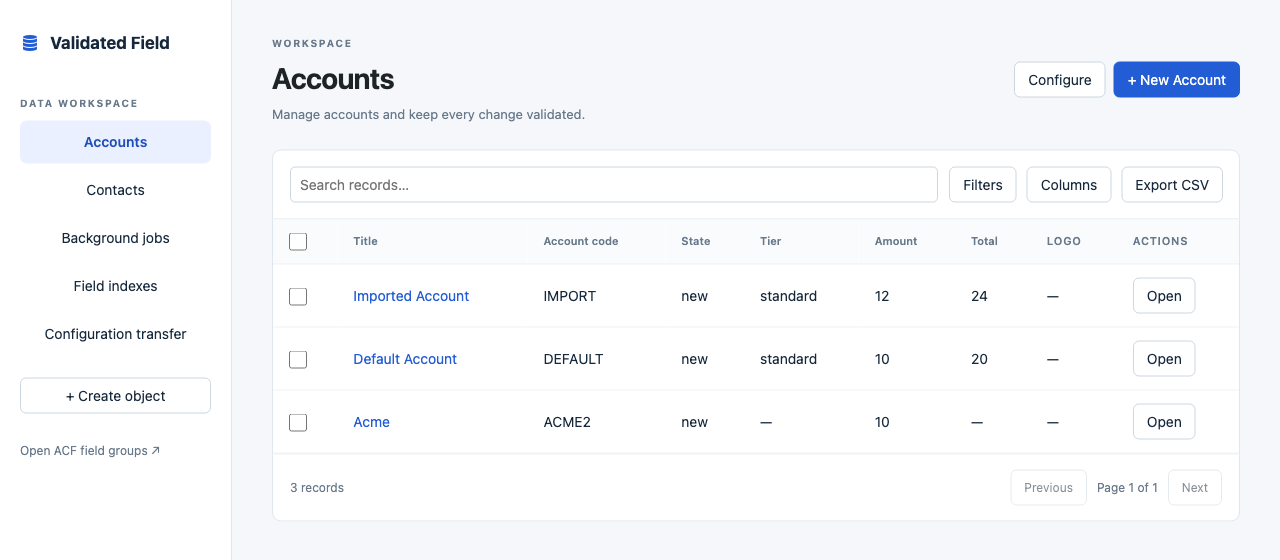Viewport: 1280px width, 560px height.
Task: Click the DEFAULT account code cell
Action: 573,359
